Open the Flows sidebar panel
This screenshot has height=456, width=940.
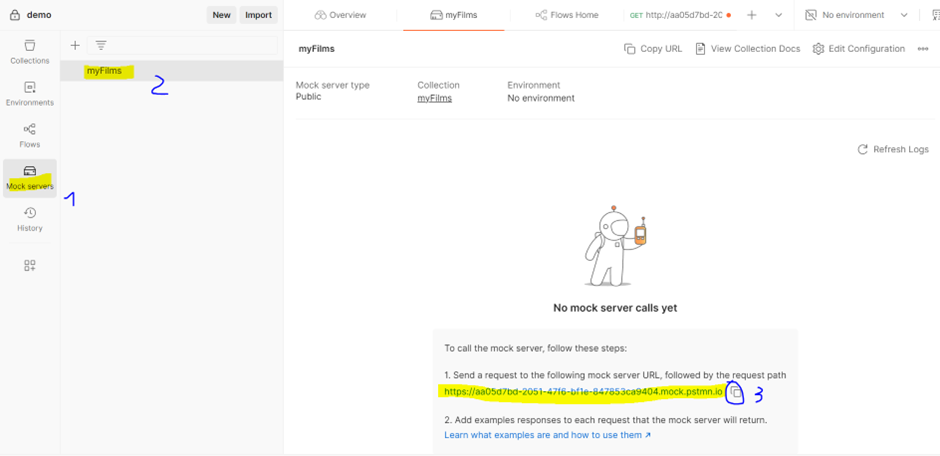(x=29, y=135)
